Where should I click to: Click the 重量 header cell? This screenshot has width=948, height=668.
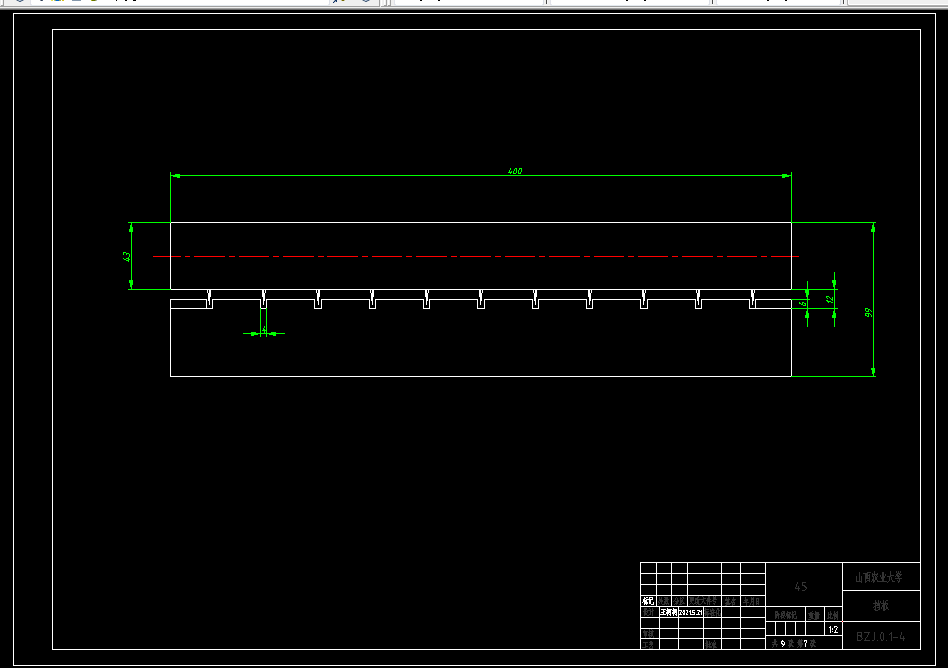click(x=815, y=614)
